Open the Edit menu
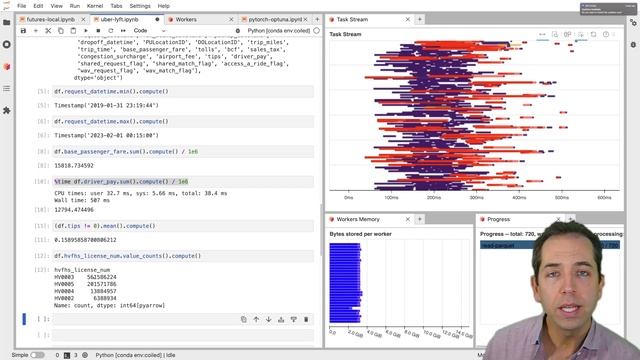This screenshot has height=360, width=640. click(x=38, y=6)
